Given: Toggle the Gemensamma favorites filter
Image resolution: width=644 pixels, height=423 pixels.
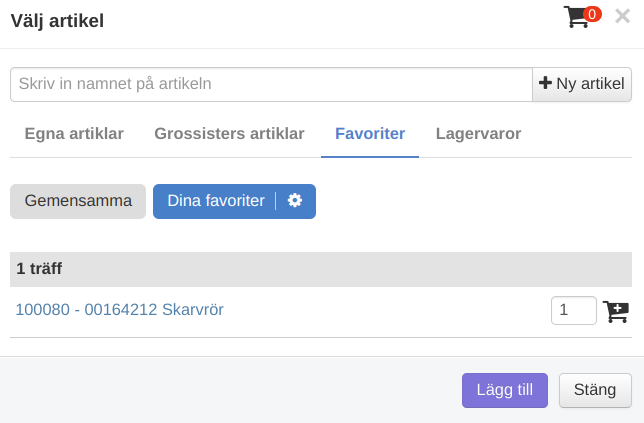Looking at the screenshot, I should [78, 201].
